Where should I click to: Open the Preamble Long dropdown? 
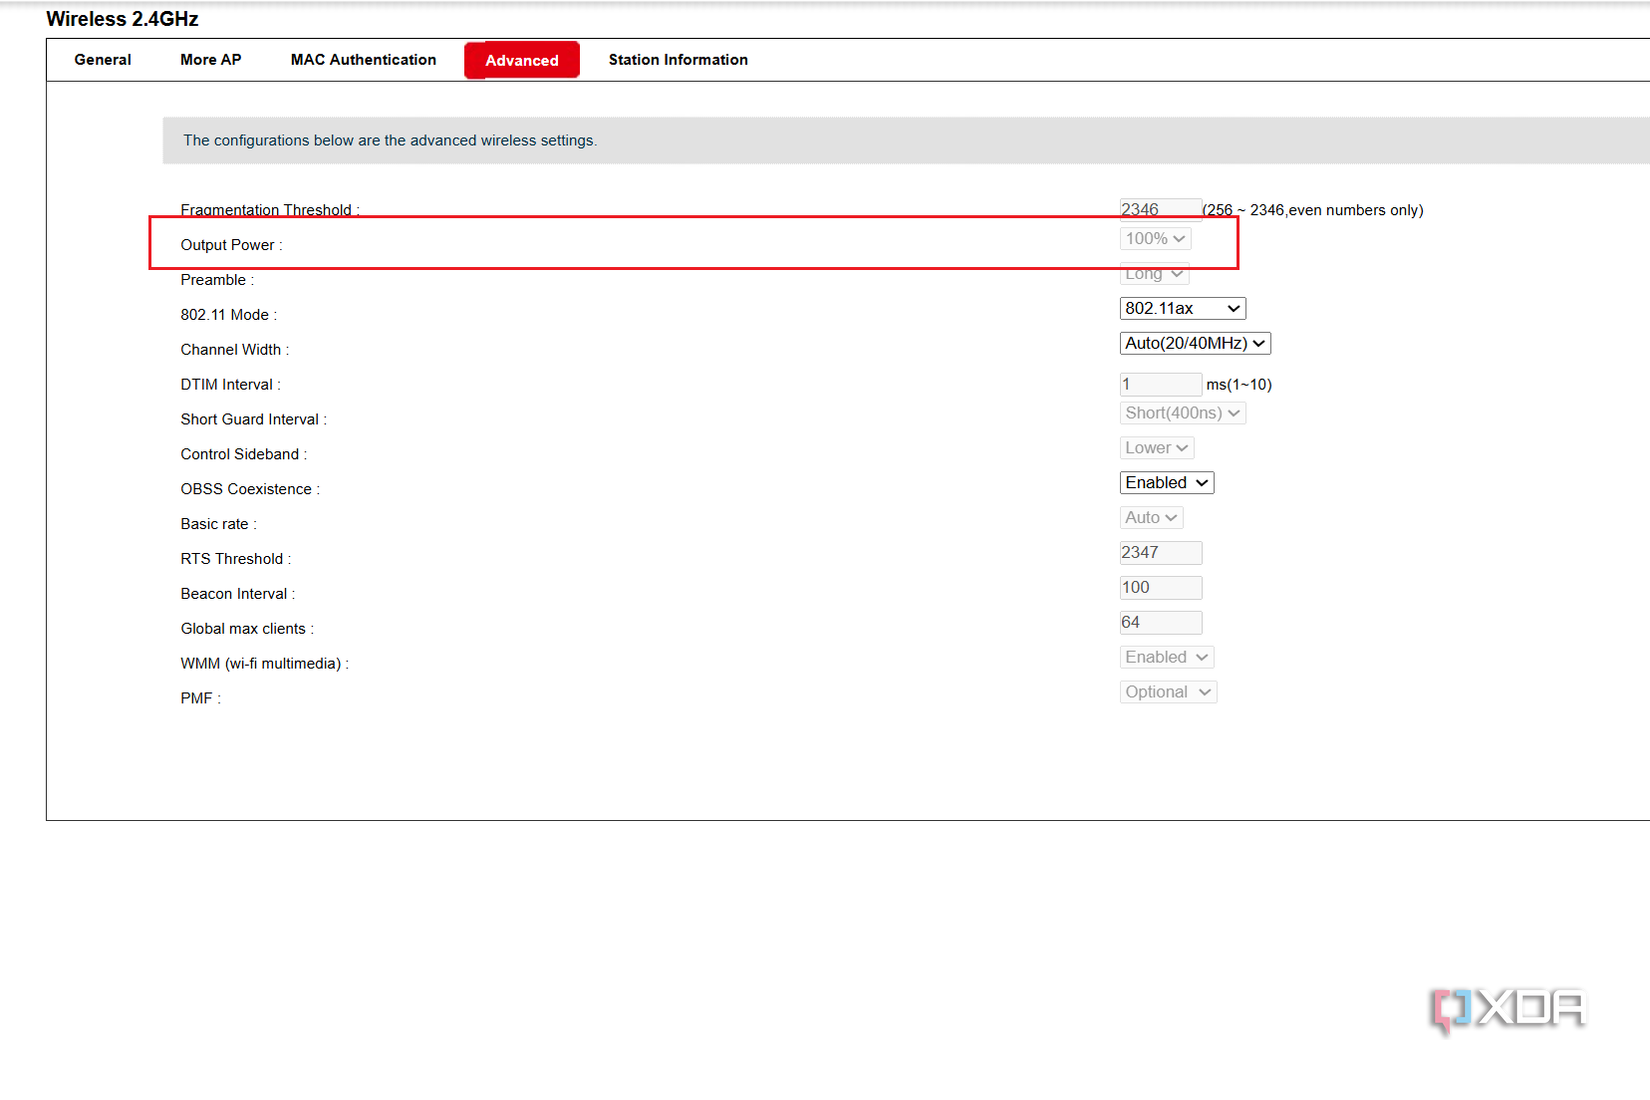pyautogui.click(x=1154, y=274)
